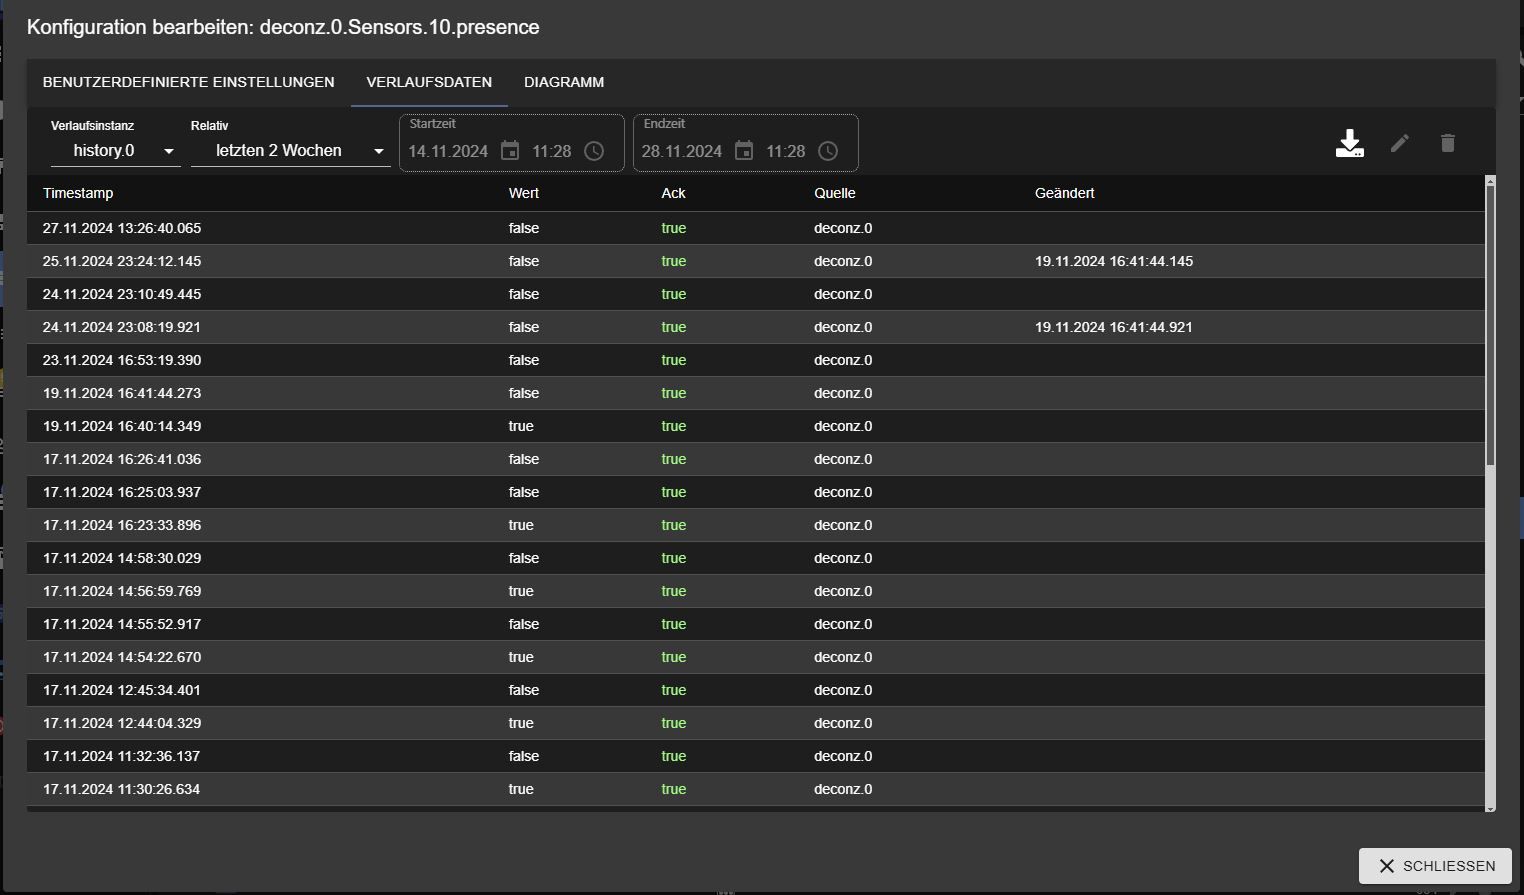Click the pencil edit icon

tap(1399, 143)
